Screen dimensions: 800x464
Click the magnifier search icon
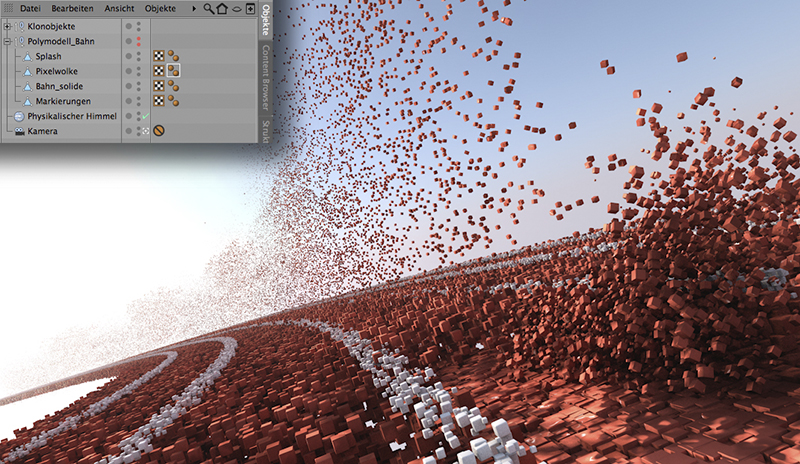208,9
